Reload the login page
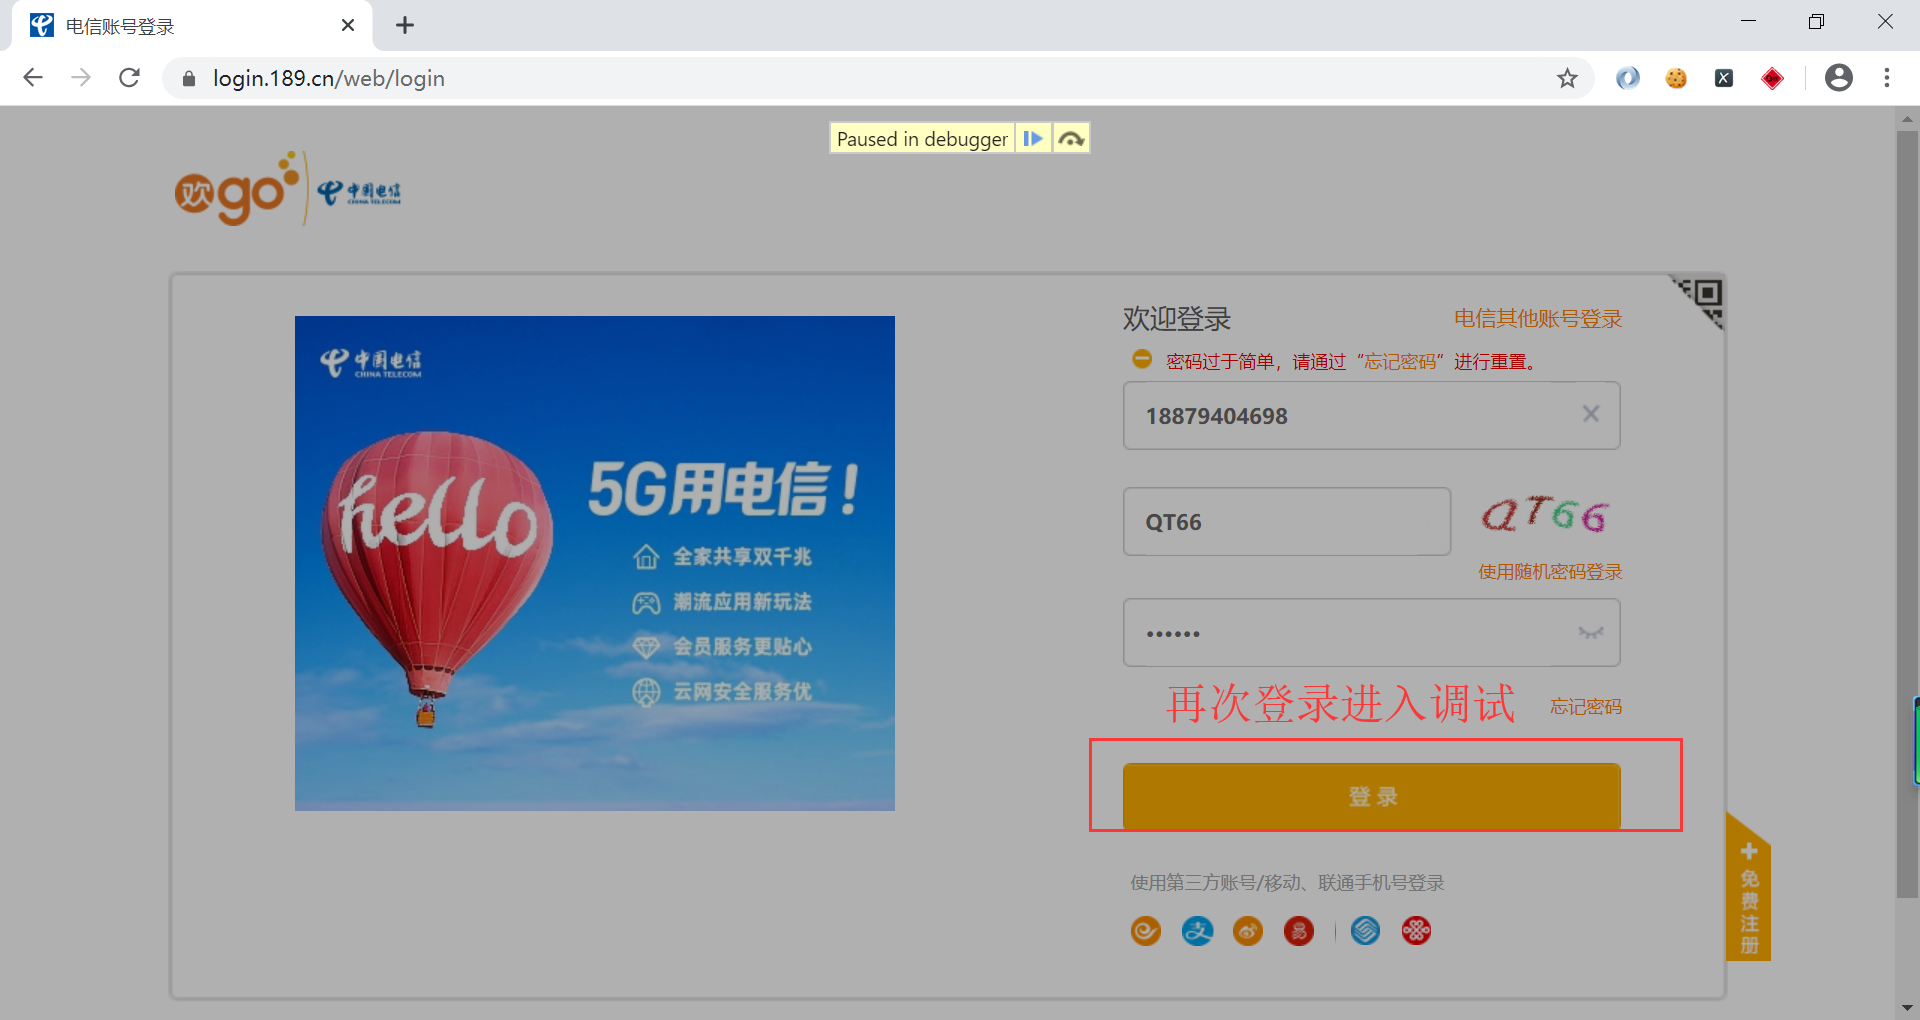Image resolution: width=1920 pixels, height=1020 pixels. [x=129, y=78]
